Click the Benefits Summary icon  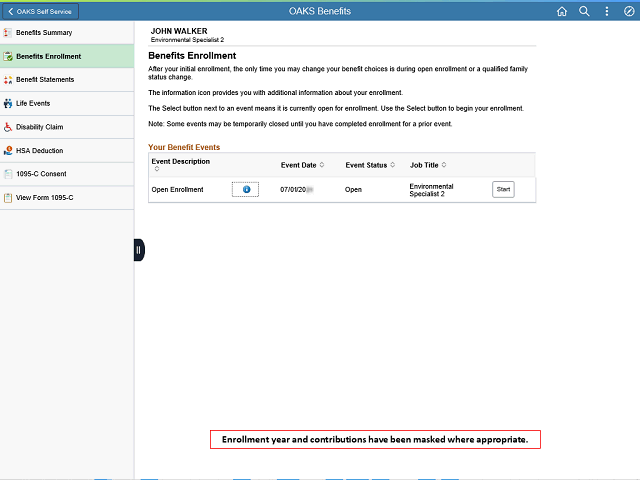point(8,33)
